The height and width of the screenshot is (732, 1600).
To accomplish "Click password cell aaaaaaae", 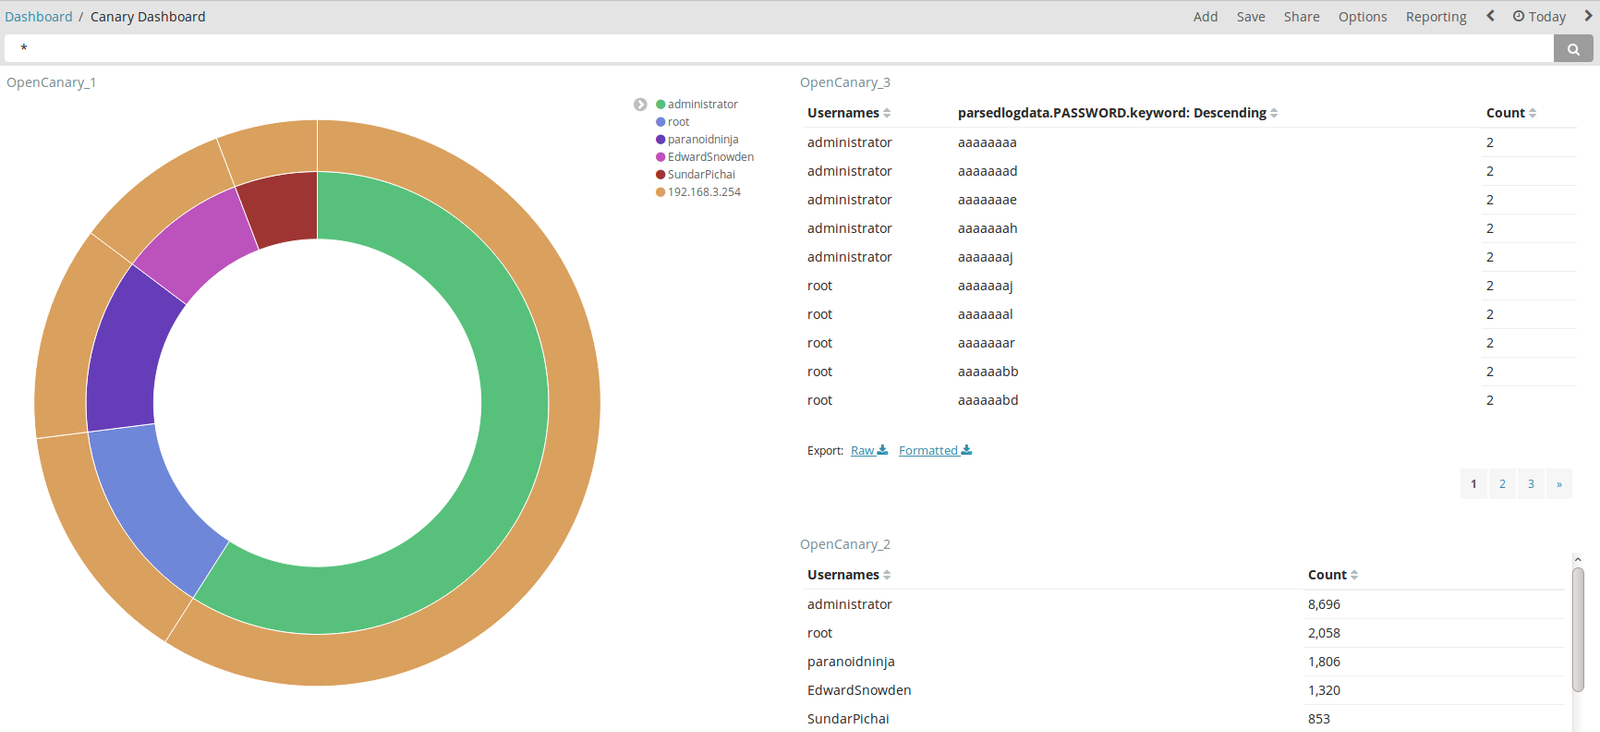I will point(987,200).
